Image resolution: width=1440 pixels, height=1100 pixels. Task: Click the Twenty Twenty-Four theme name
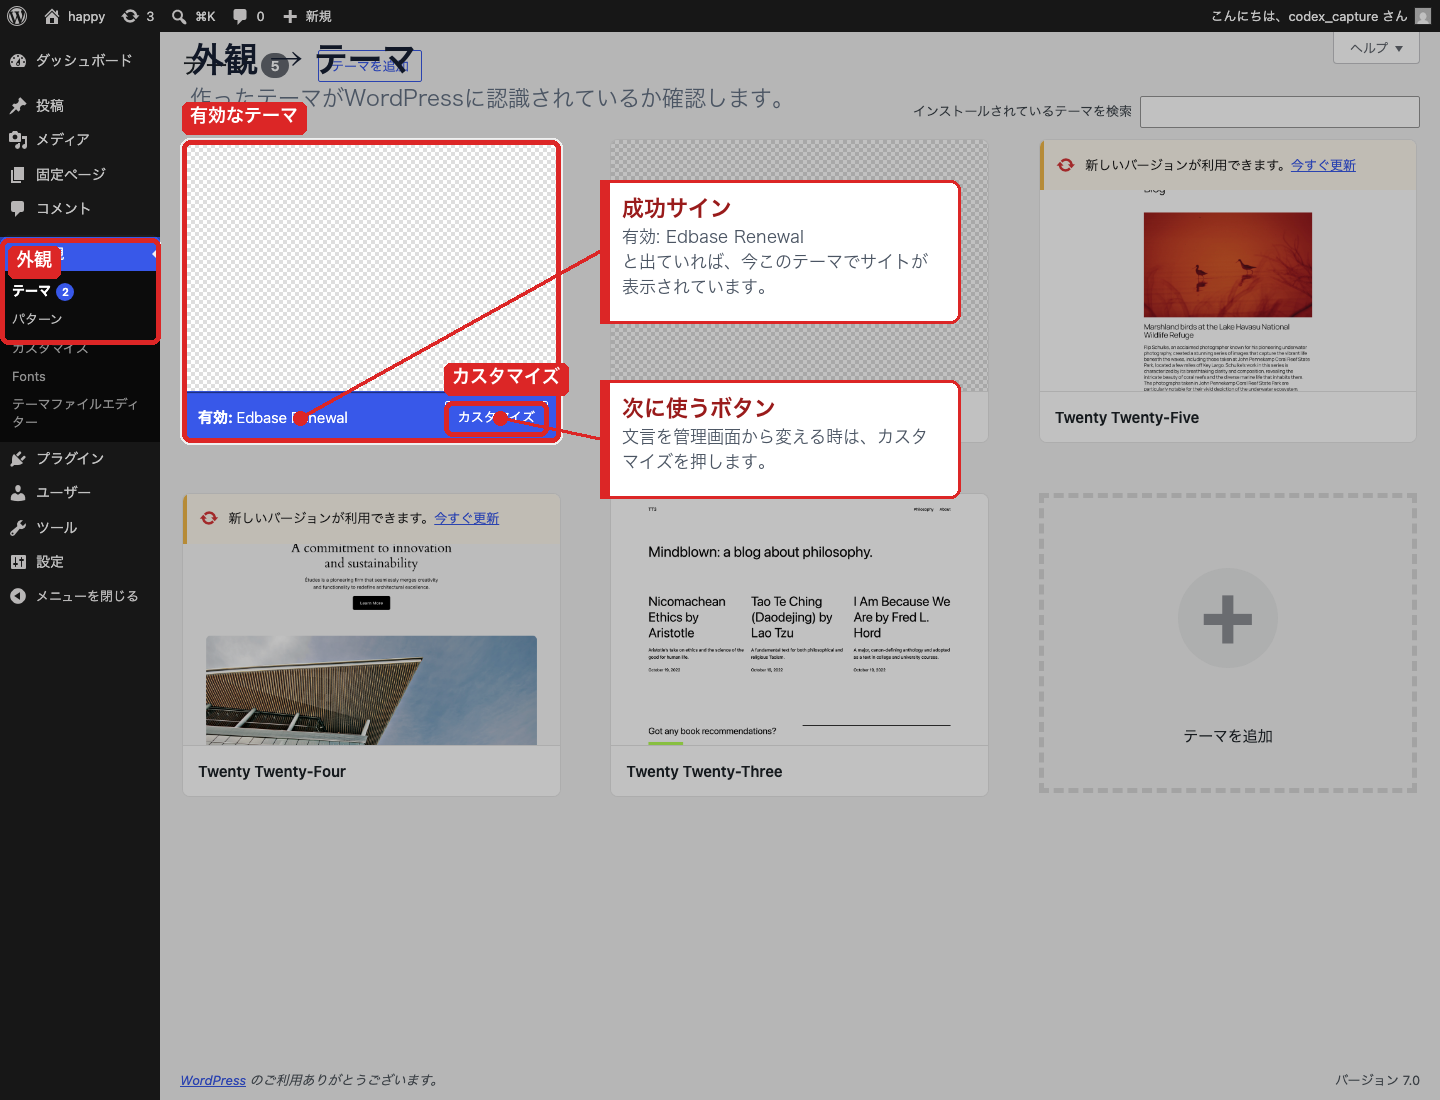click(x=272, y=772)
